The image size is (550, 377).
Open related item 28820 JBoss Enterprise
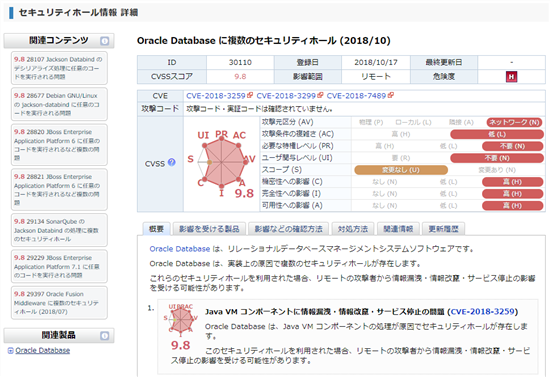(x=59, y=144)
